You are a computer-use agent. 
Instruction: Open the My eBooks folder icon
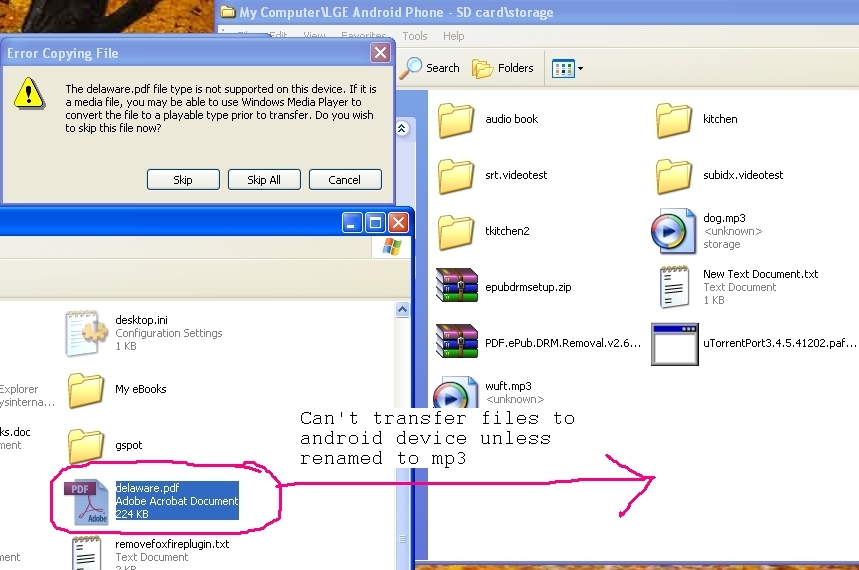point(86,390)
